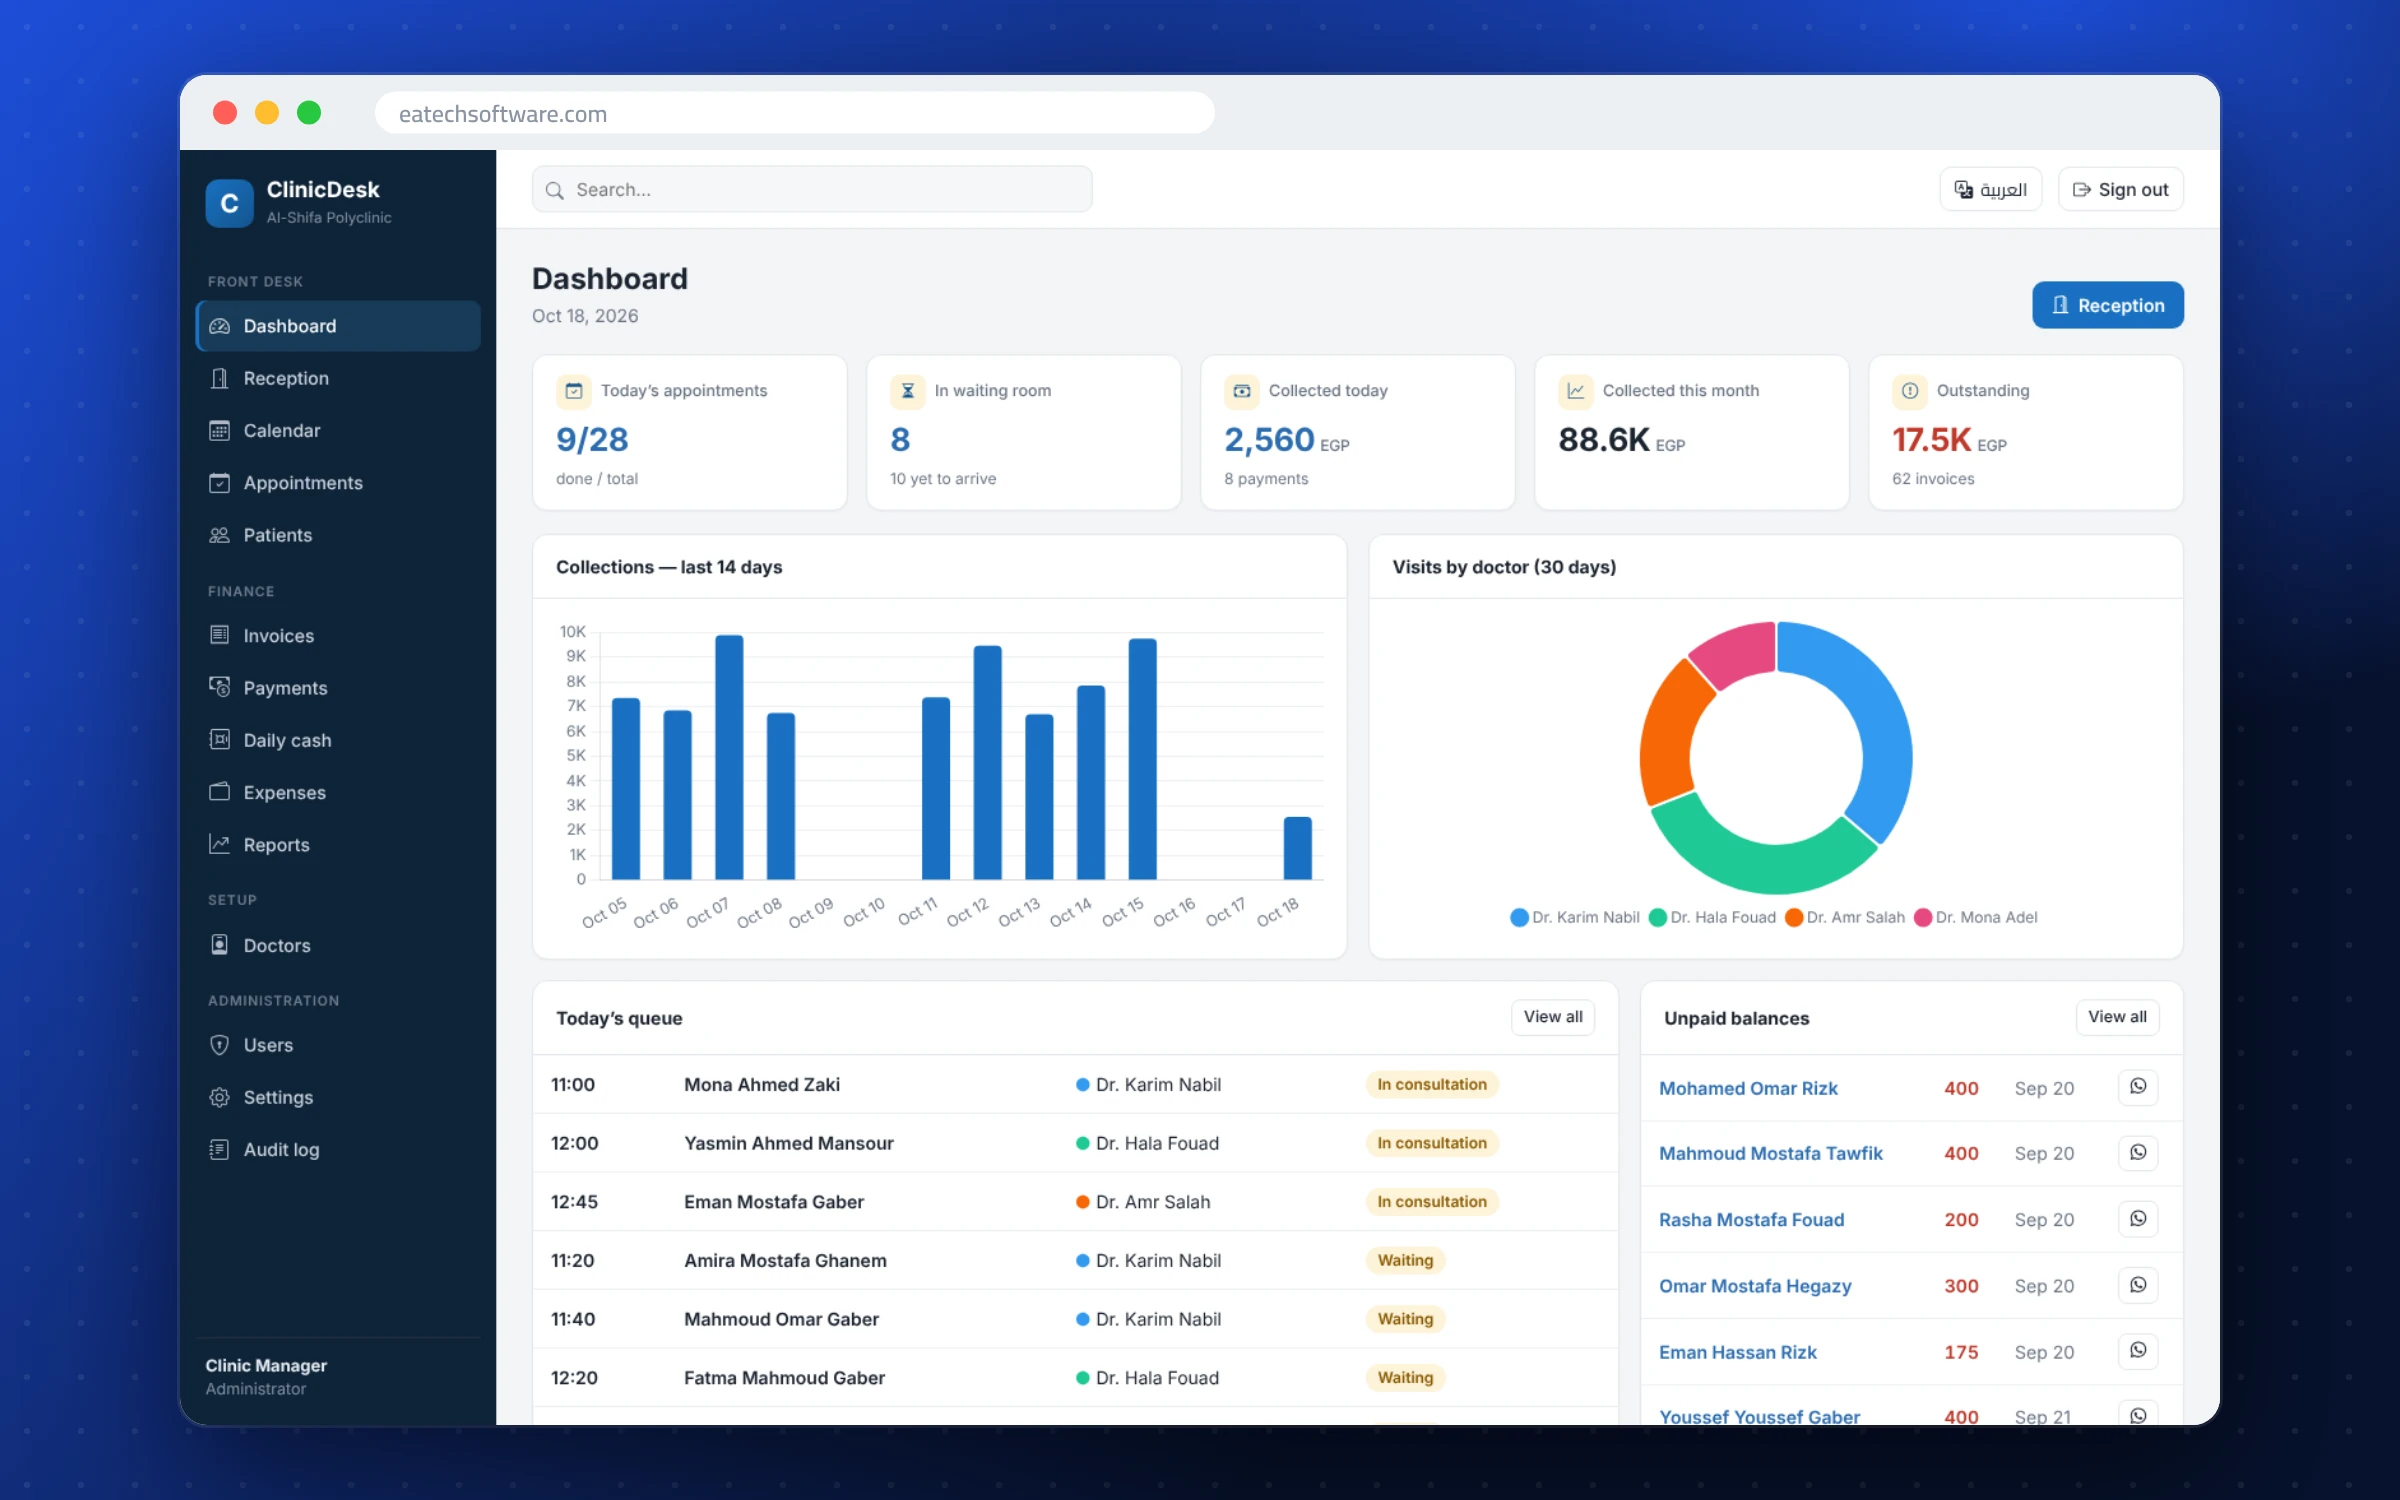View all of Today's queue

[1552, 1017]
